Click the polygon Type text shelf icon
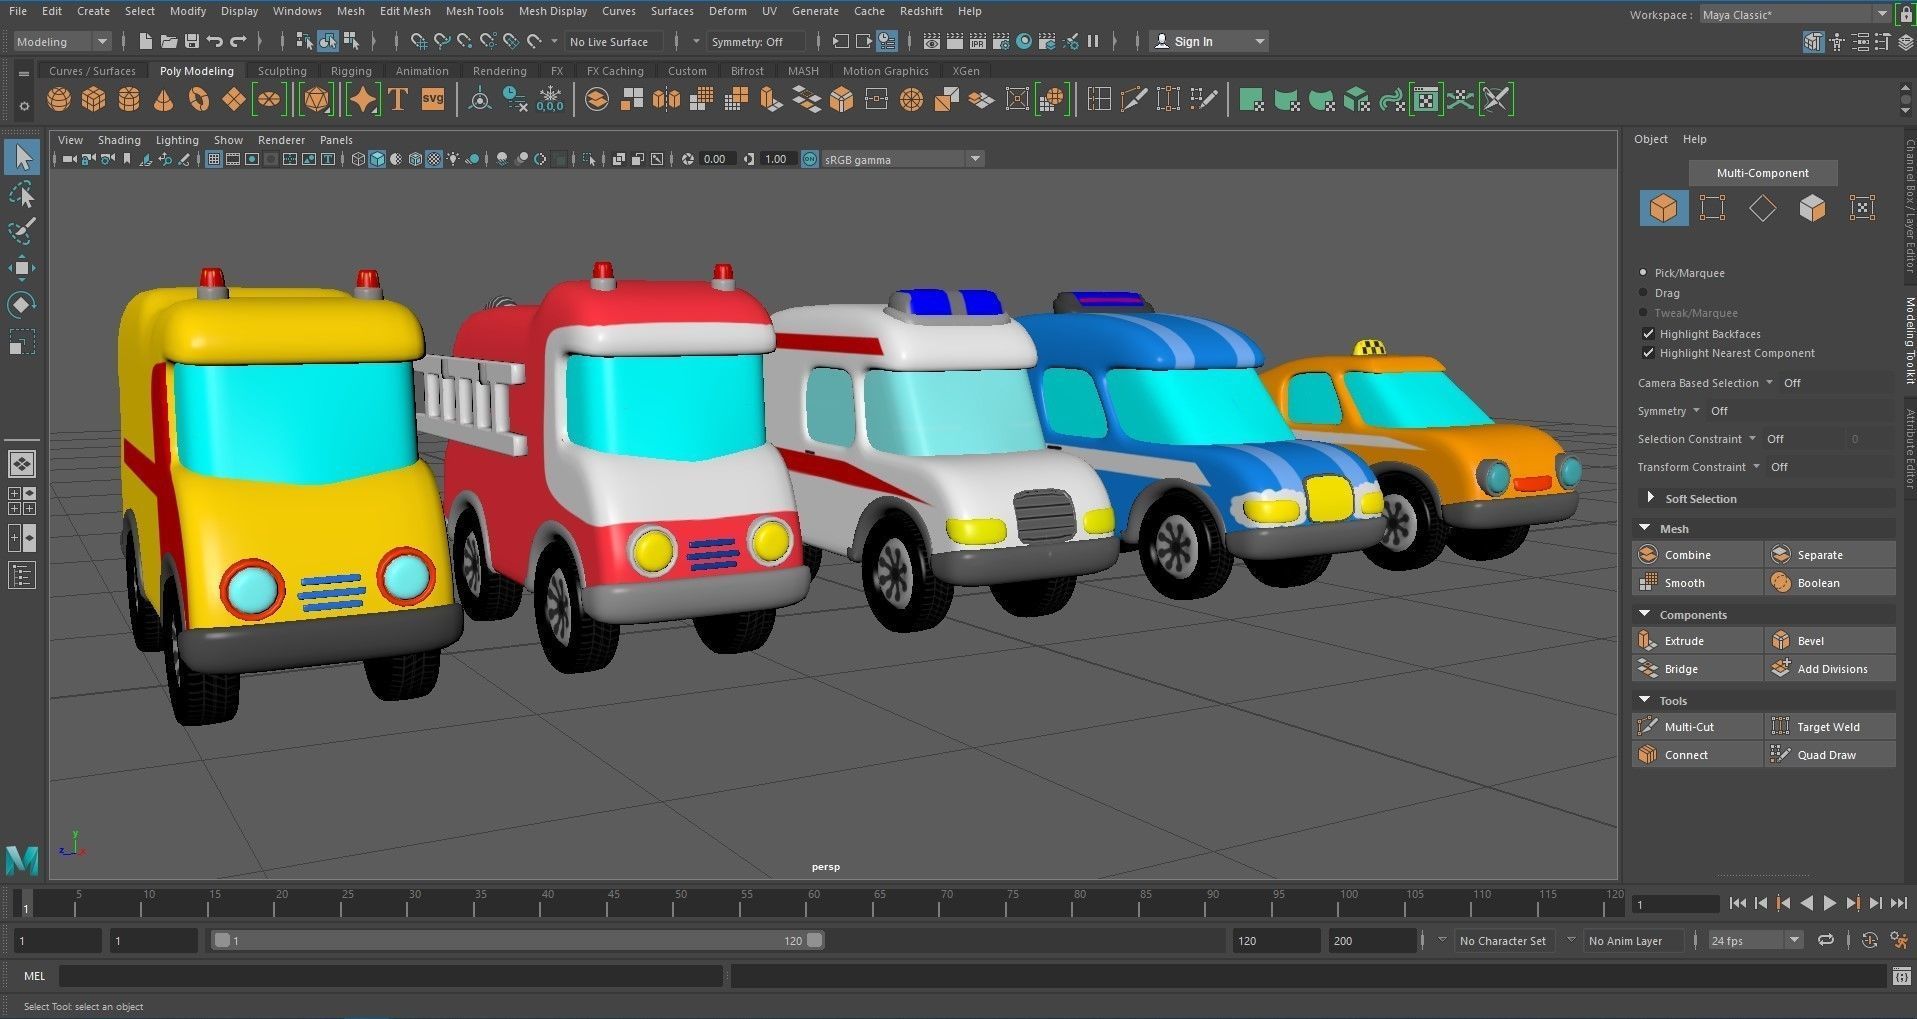Image resolution: width=1917 pixels, height=1019 pixels. pos(398,99)
